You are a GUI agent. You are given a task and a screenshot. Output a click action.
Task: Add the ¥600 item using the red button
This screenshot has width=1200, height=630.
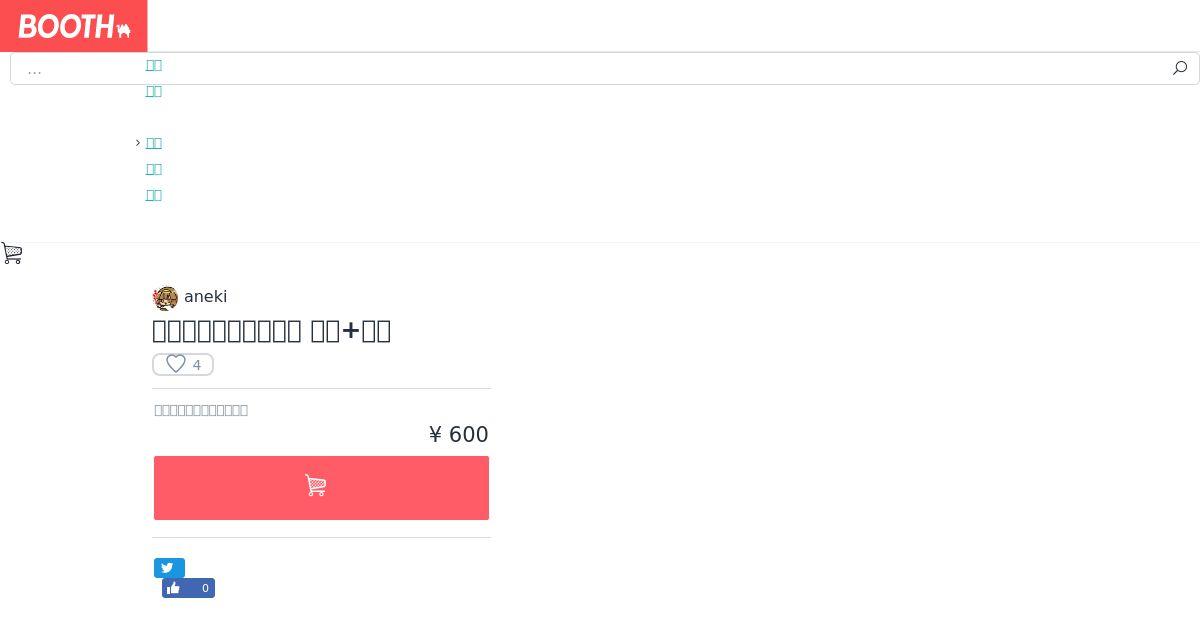(x=321, y=488)
